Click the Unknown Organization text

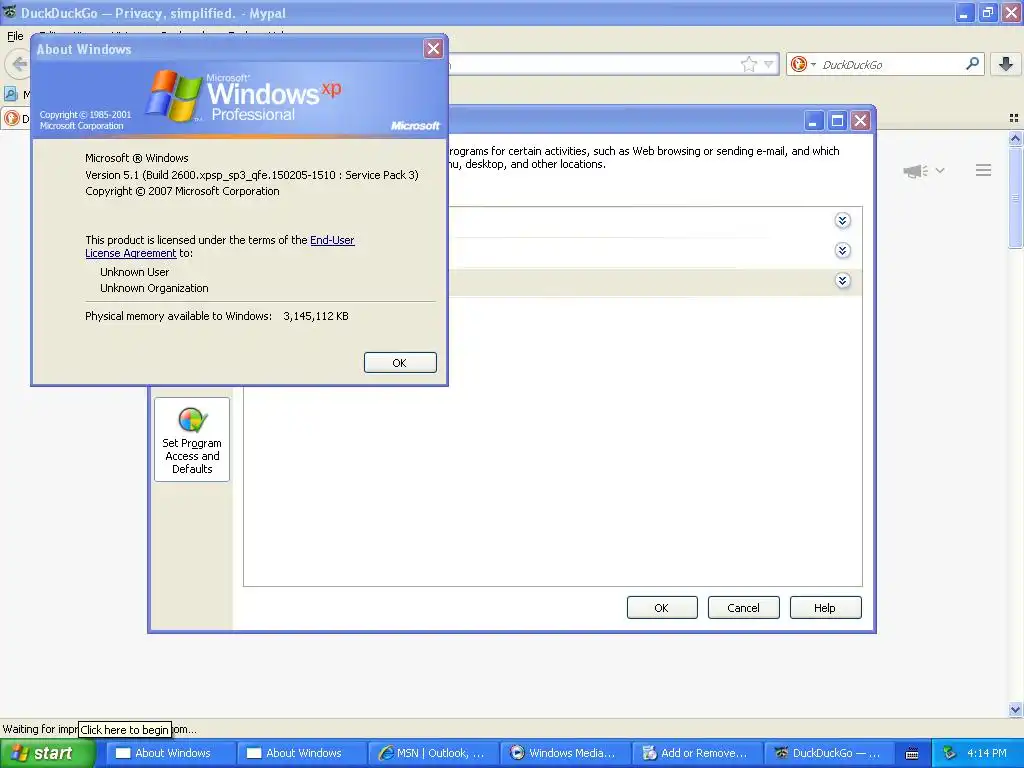[x=154, y=288]
